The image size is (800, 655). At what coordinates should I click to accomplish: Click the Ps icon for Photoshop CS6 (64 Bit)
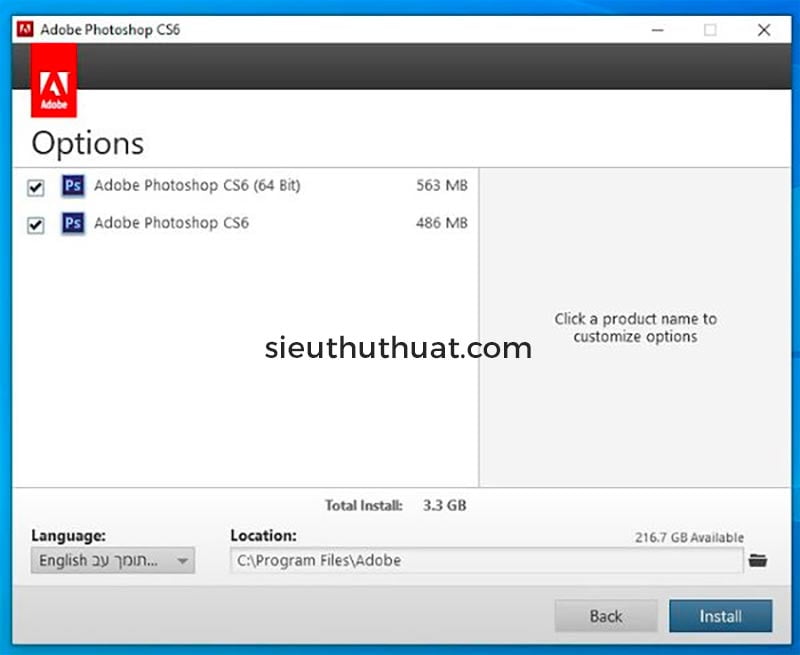point(72,186)
